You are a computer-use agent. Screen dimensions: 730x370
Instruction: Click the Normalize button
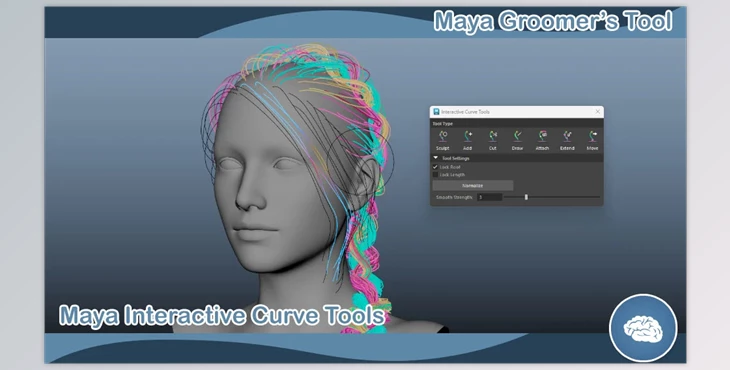(x=473, y=185)
